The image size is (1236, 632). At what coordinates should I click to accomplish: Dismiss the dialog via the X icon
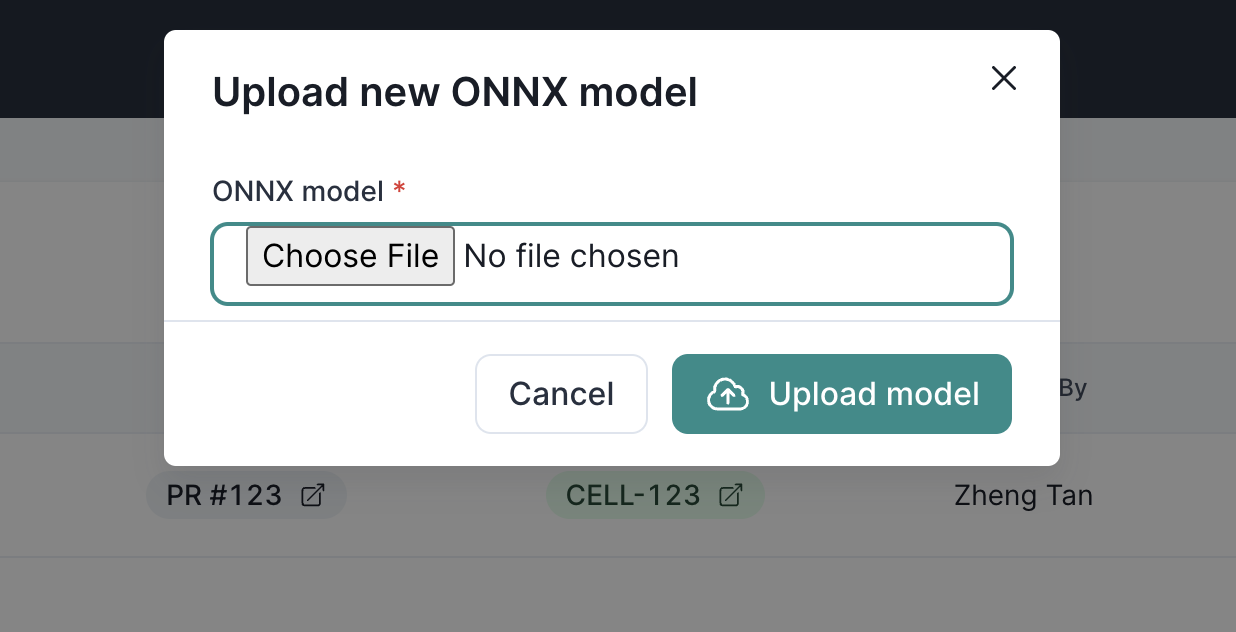pyautogui.click(x=1003, y=78)
